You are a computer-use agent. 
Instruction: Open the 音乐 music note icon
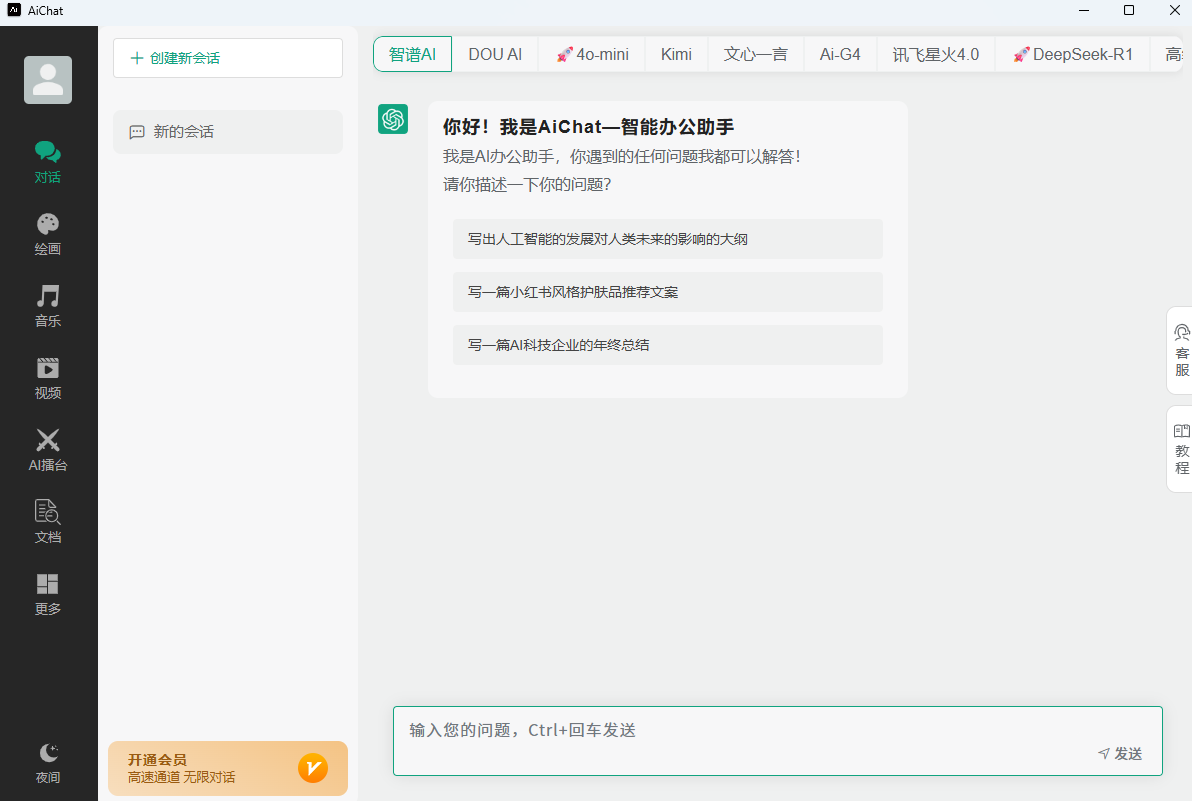click(x=48, y=297)
